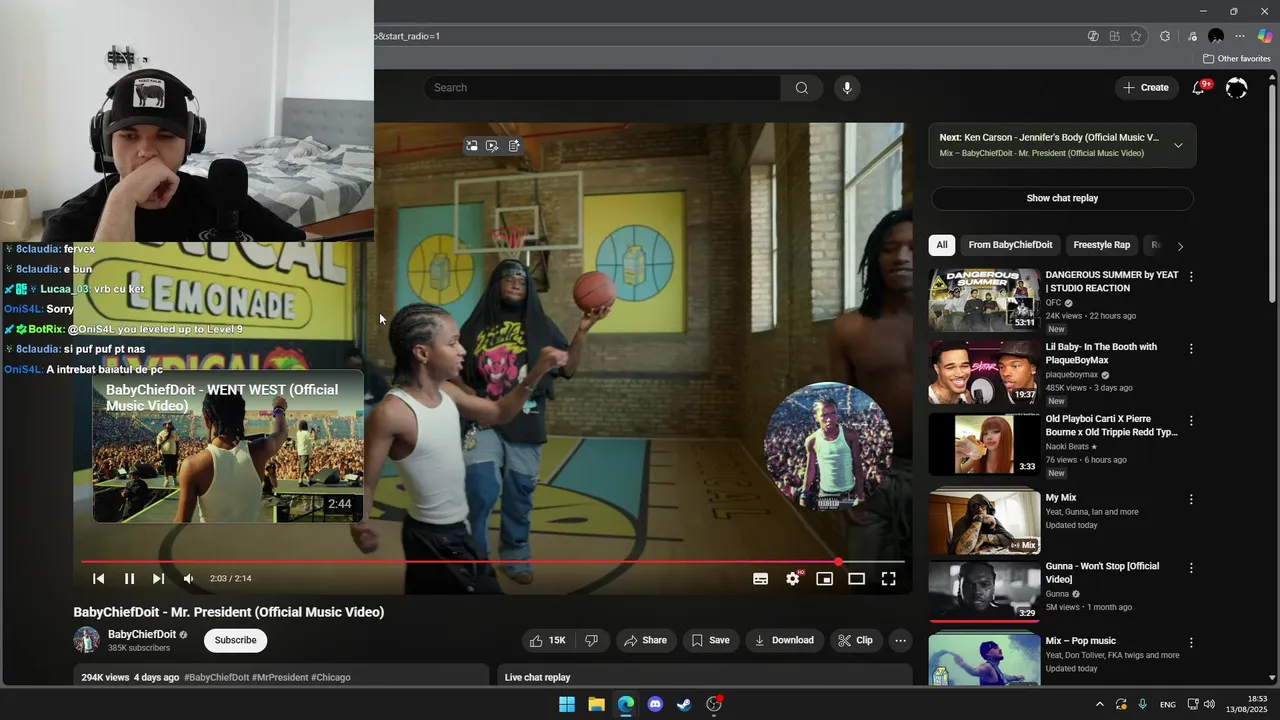
Task: Save the video to playlist
Action: (x=711, y=640)
